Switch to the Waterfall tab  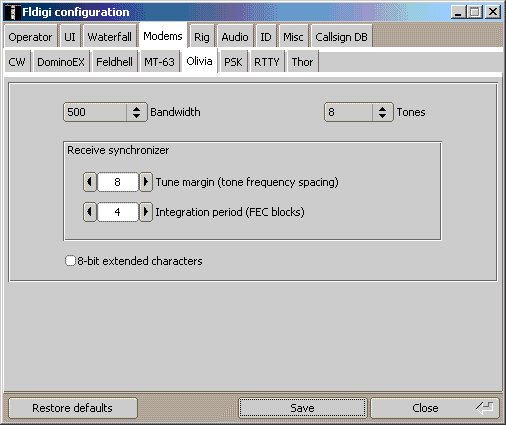[109, 37]
